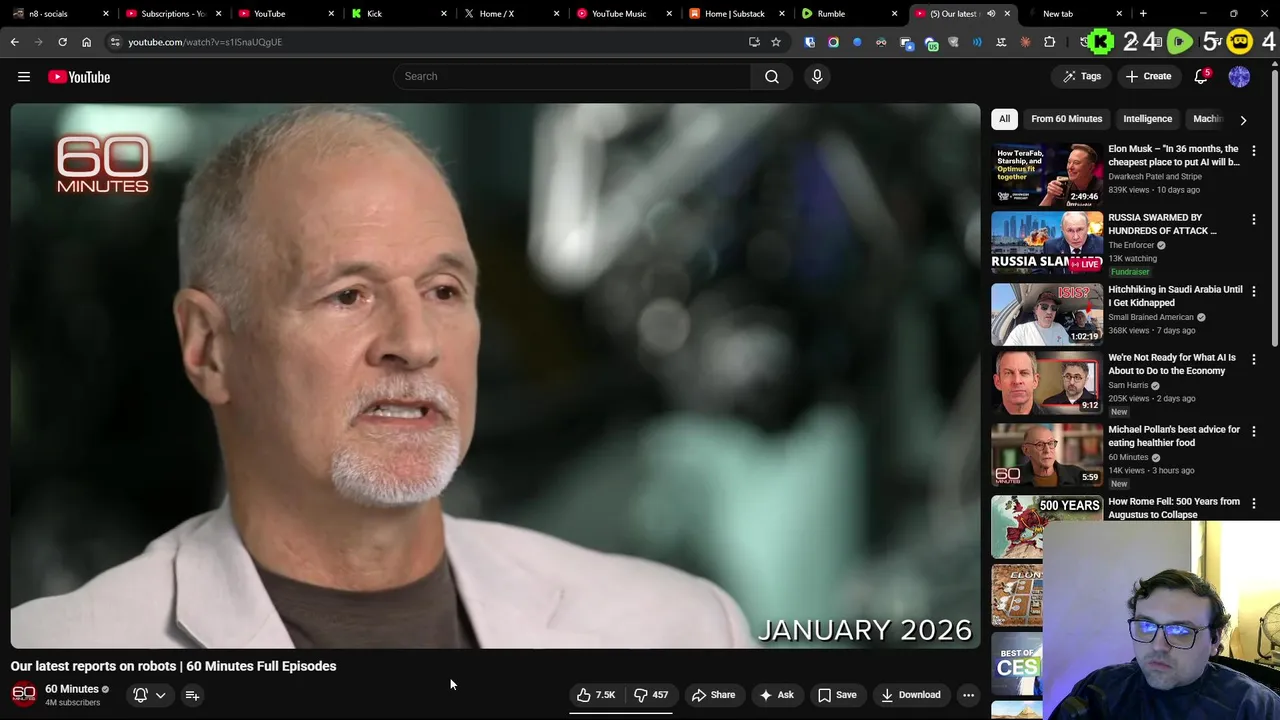
Task: Open the YouTube hamburger guide menu
Action: pyautogui.click(x=24, y=77)
